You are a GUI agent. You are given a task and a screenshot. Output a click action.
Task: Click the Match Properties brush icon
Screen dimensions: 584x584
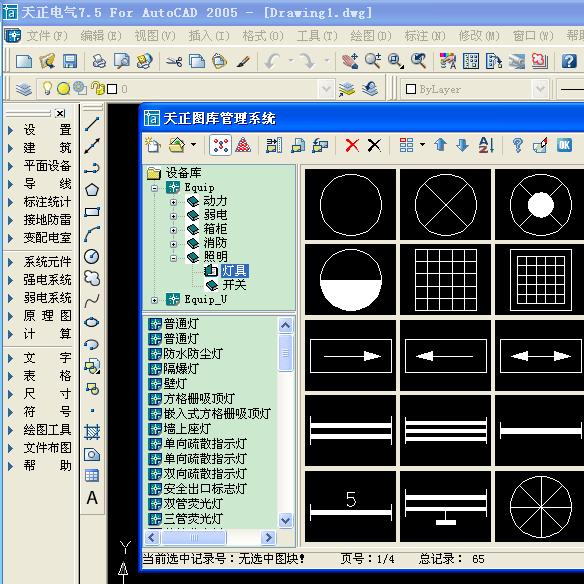(243, 61)
